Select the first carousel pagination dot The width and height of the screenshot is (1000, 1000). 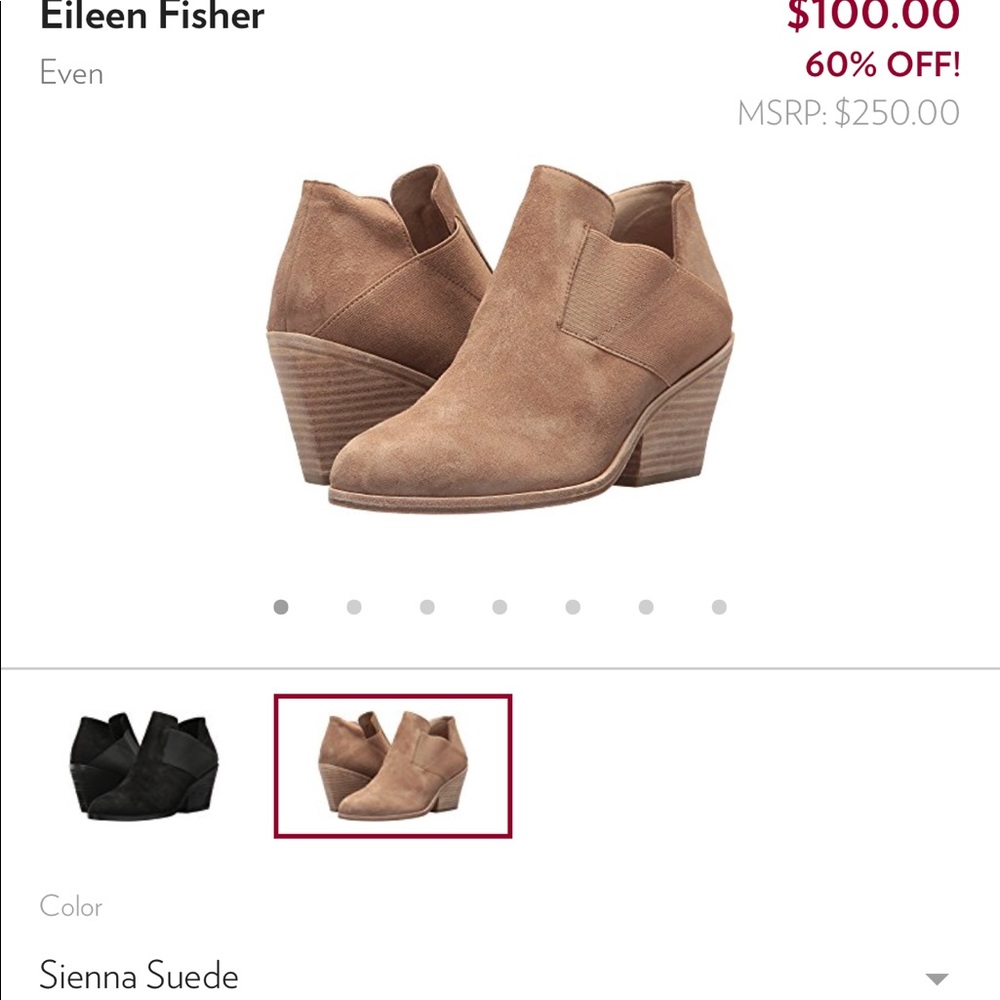point(281,605)
